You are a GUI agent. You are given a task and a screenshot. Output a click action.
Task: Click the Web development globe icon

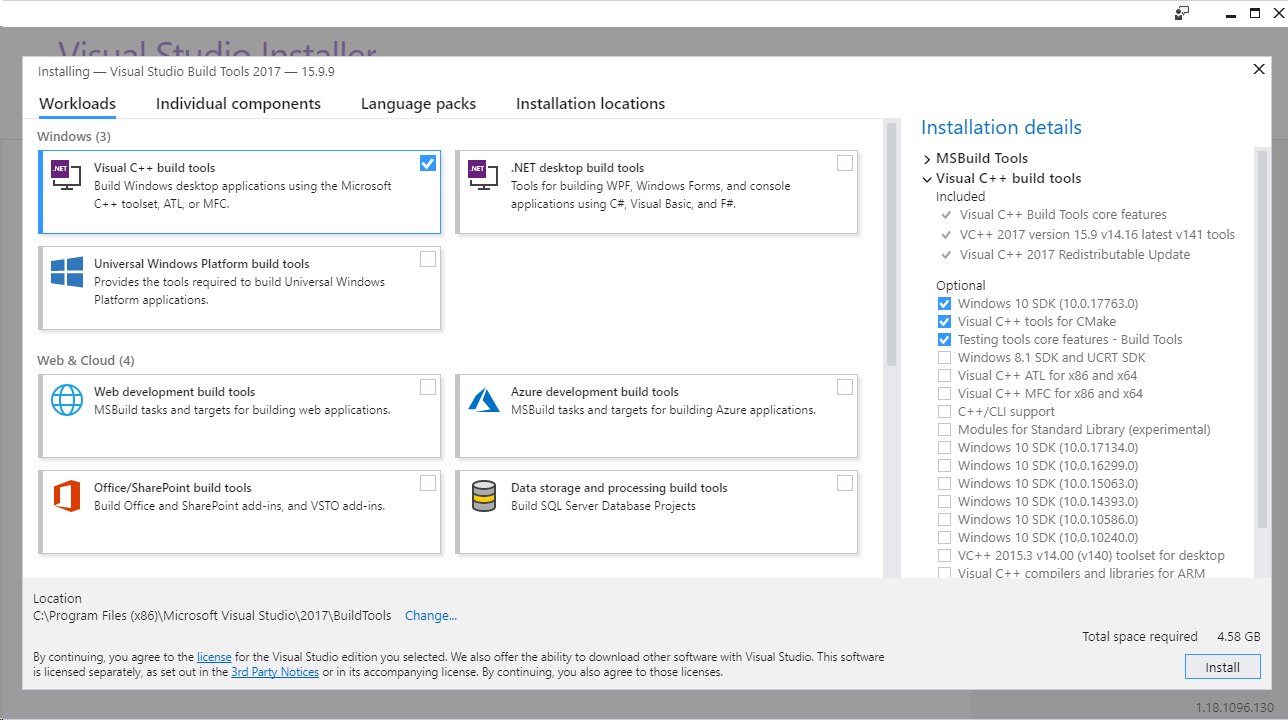66,400
